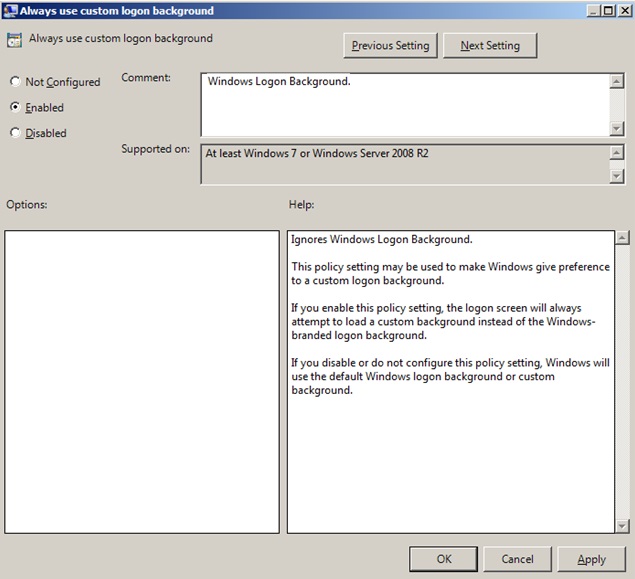
Task: Go to Next Setting
Action: pos(490,46)
